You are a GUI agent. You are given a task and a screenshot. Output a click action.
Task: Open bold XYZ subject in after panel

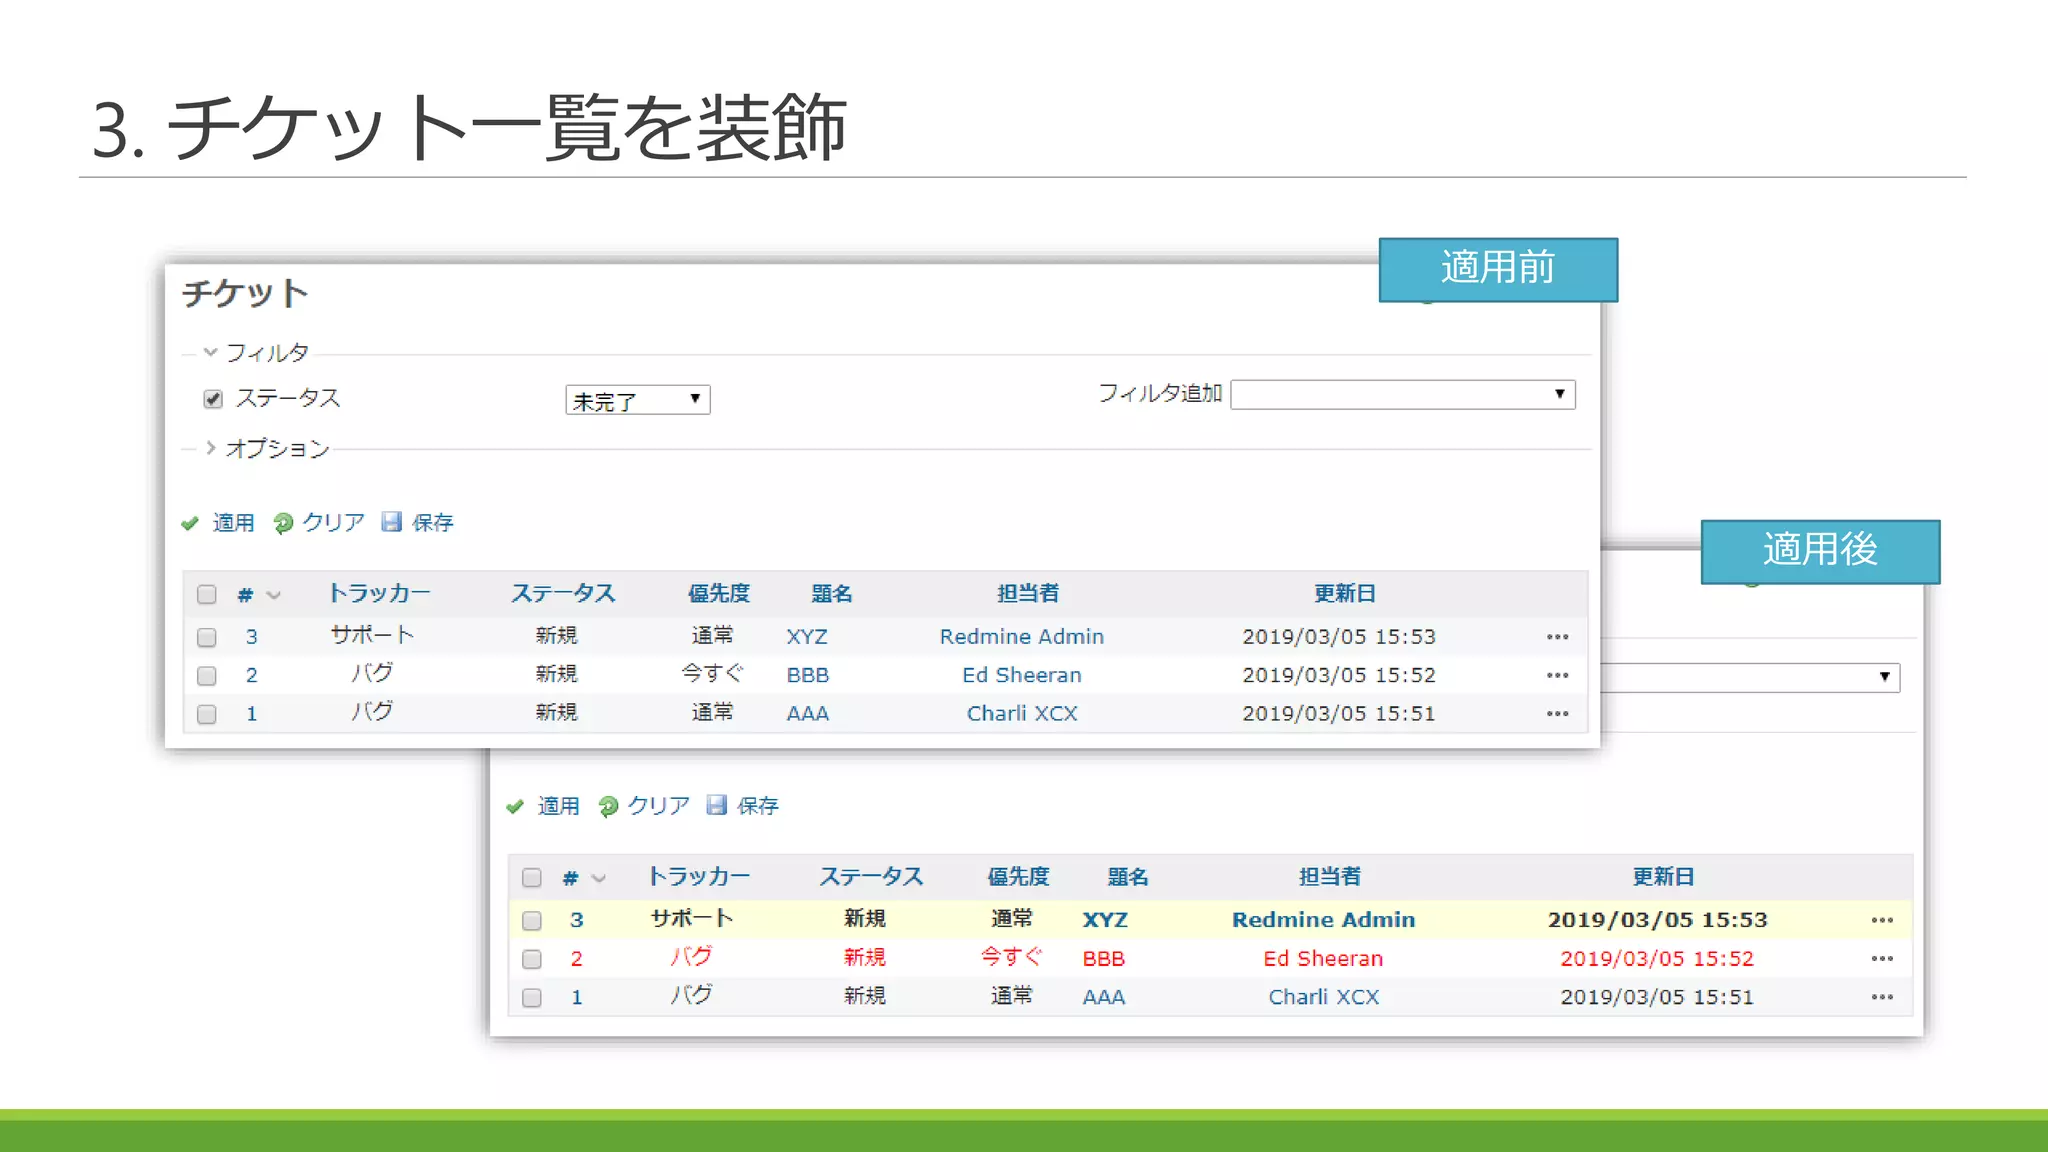coord(1105,920)
